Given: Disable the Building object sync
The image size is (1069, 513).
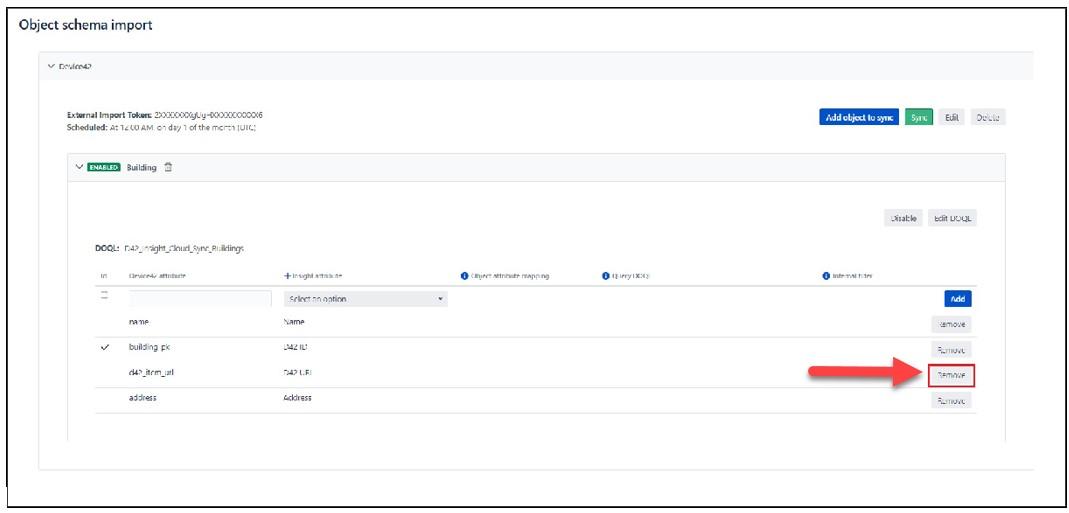Looking at the screenshot, I should (x=903, y=218).
